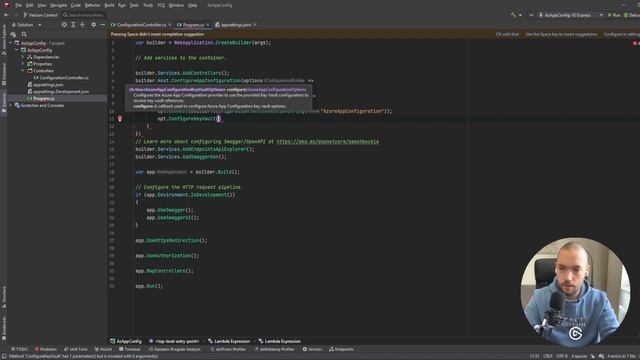Select appsettings.json in the solution tree

(x=45, y=84)
